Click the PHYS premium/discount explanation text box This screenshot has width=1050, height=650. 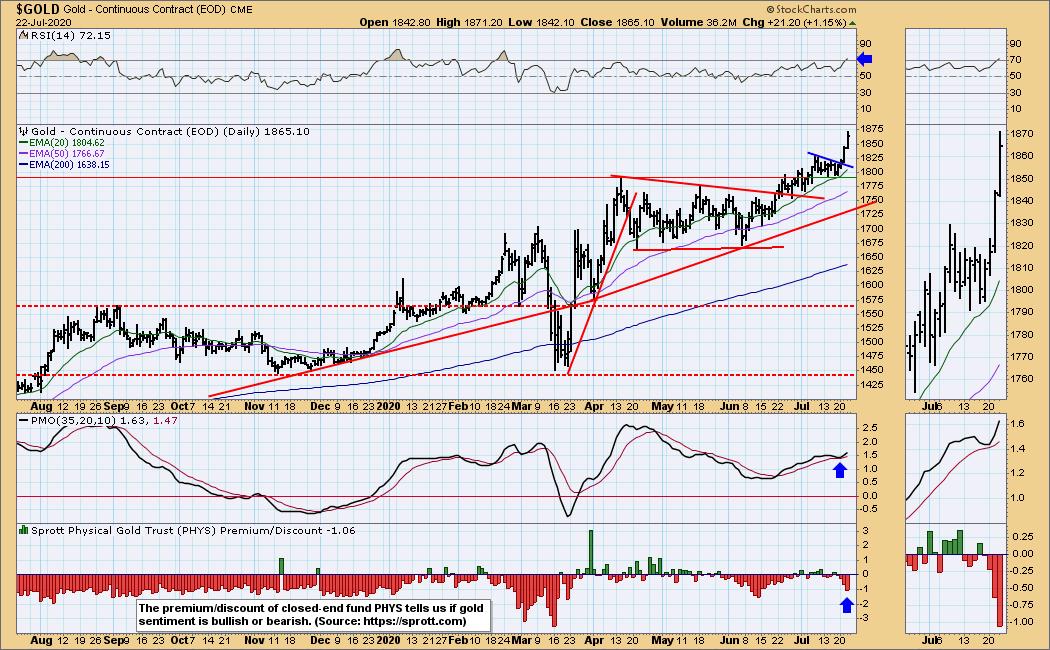tap(313, 615)
